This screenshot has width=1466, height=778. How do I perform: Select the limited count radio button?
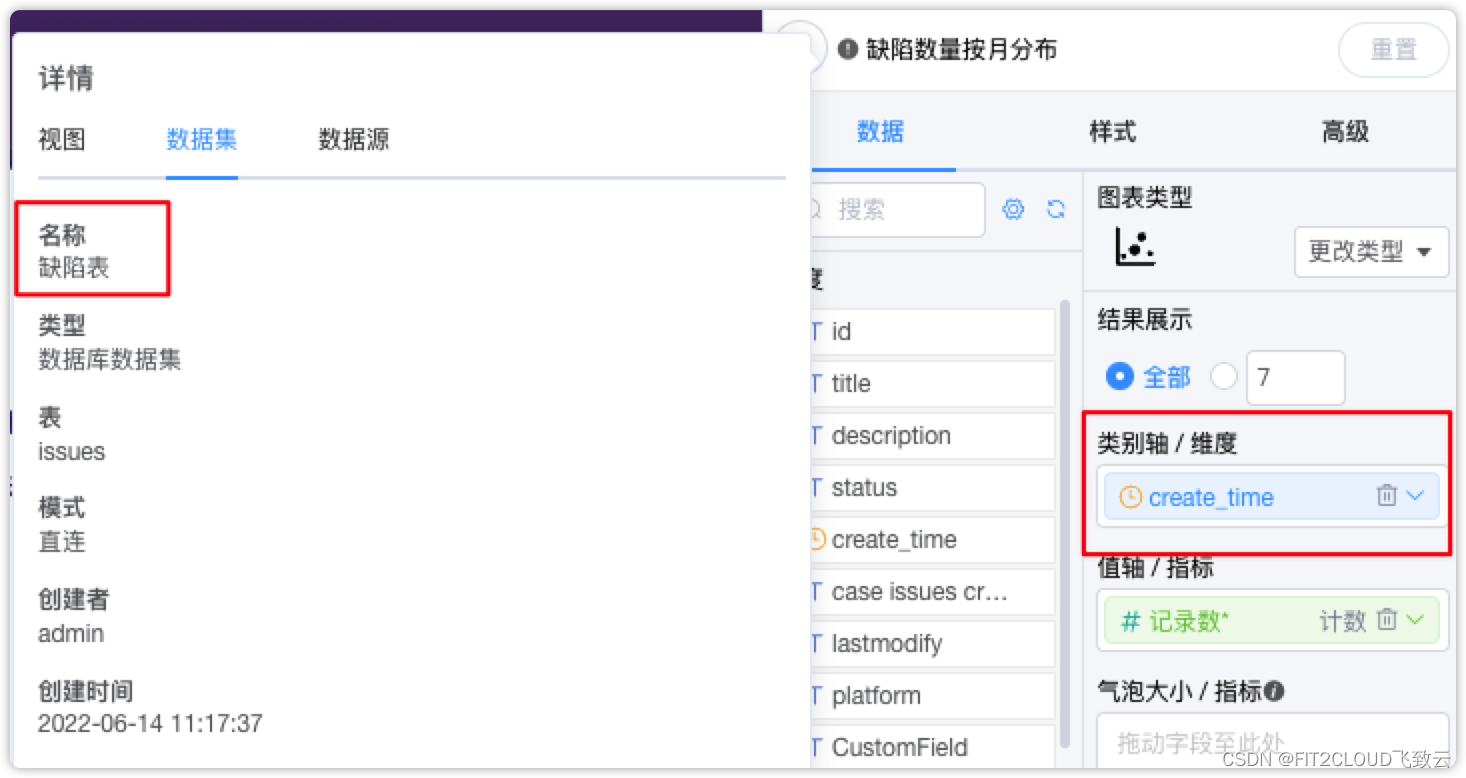[x=1224, y=377]
